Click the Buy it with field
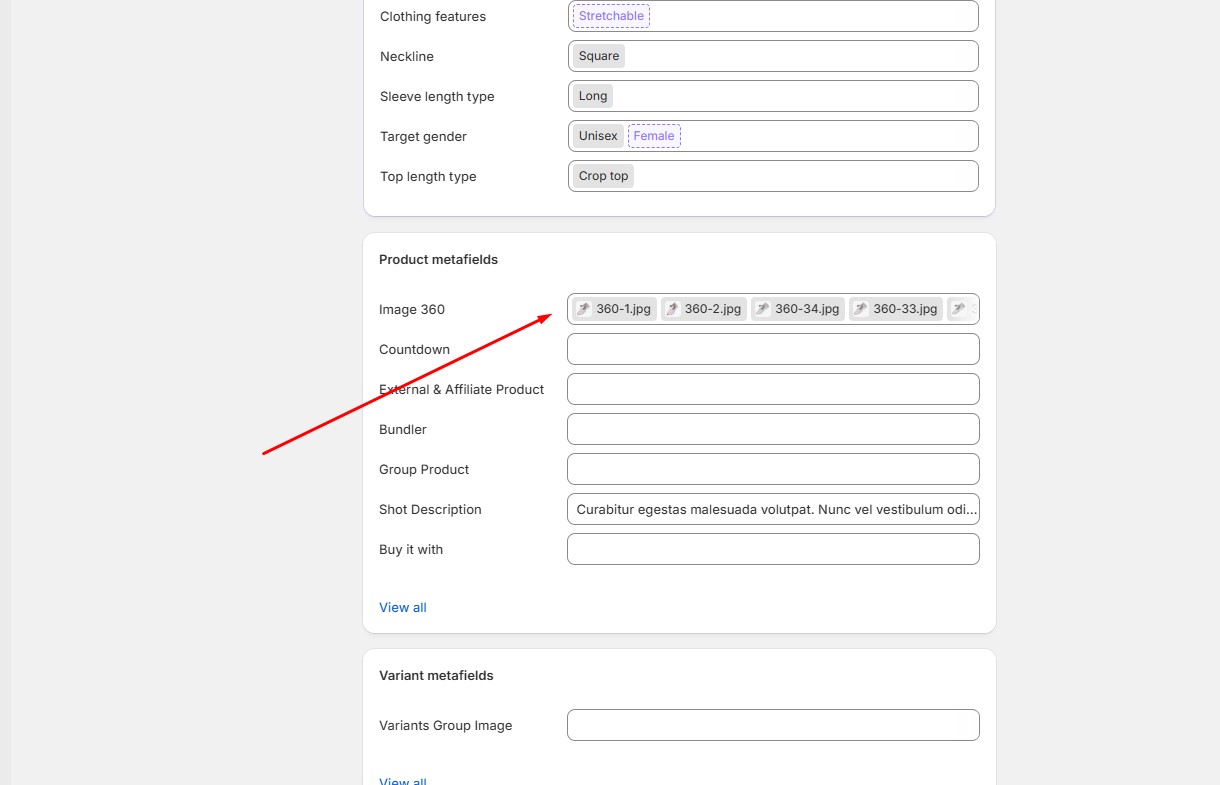The width and height of the screenshot is (1220, 785). point(772,549)
